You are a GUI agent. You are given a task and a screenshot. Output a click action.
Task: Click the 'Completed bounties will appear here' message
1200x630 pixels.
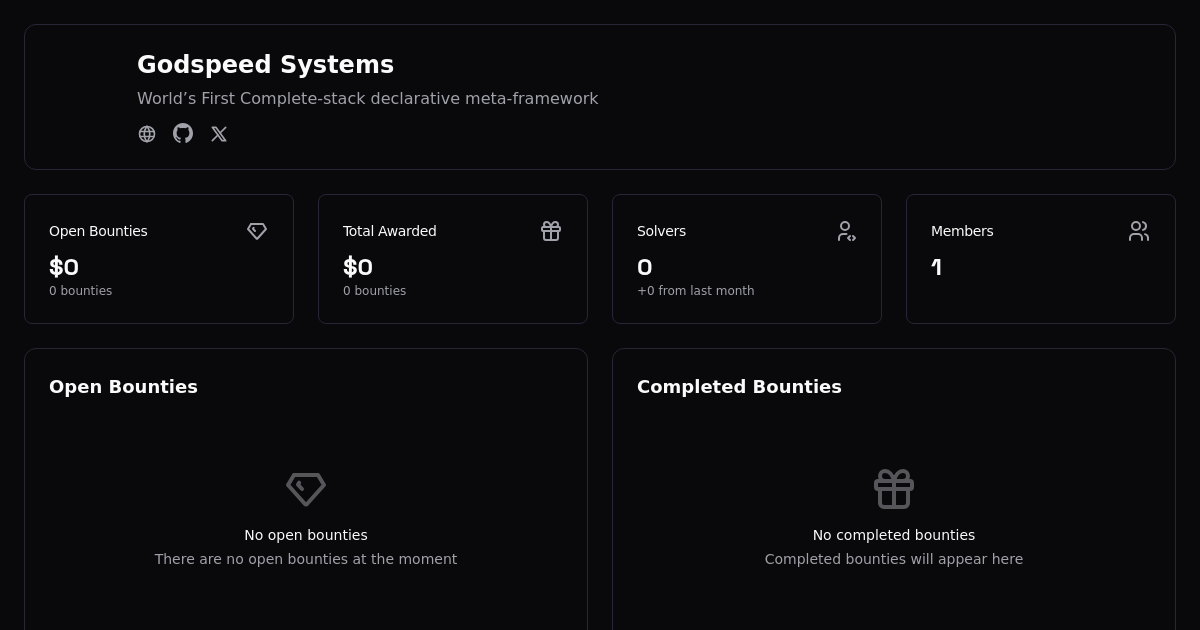[x=893, y=559]
